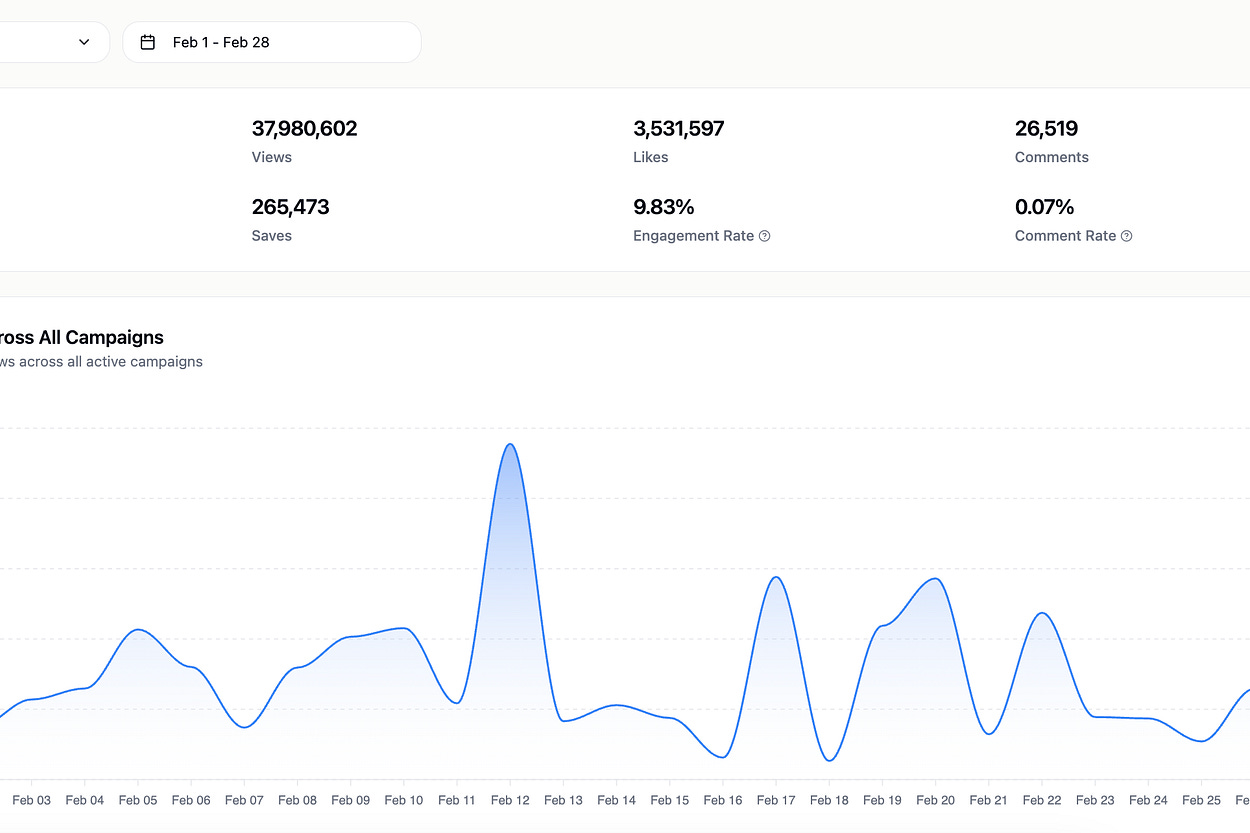Screen dimensions: 1250x833
Task: Click the Comment Rate label
Action: (x=1065, y=236)
